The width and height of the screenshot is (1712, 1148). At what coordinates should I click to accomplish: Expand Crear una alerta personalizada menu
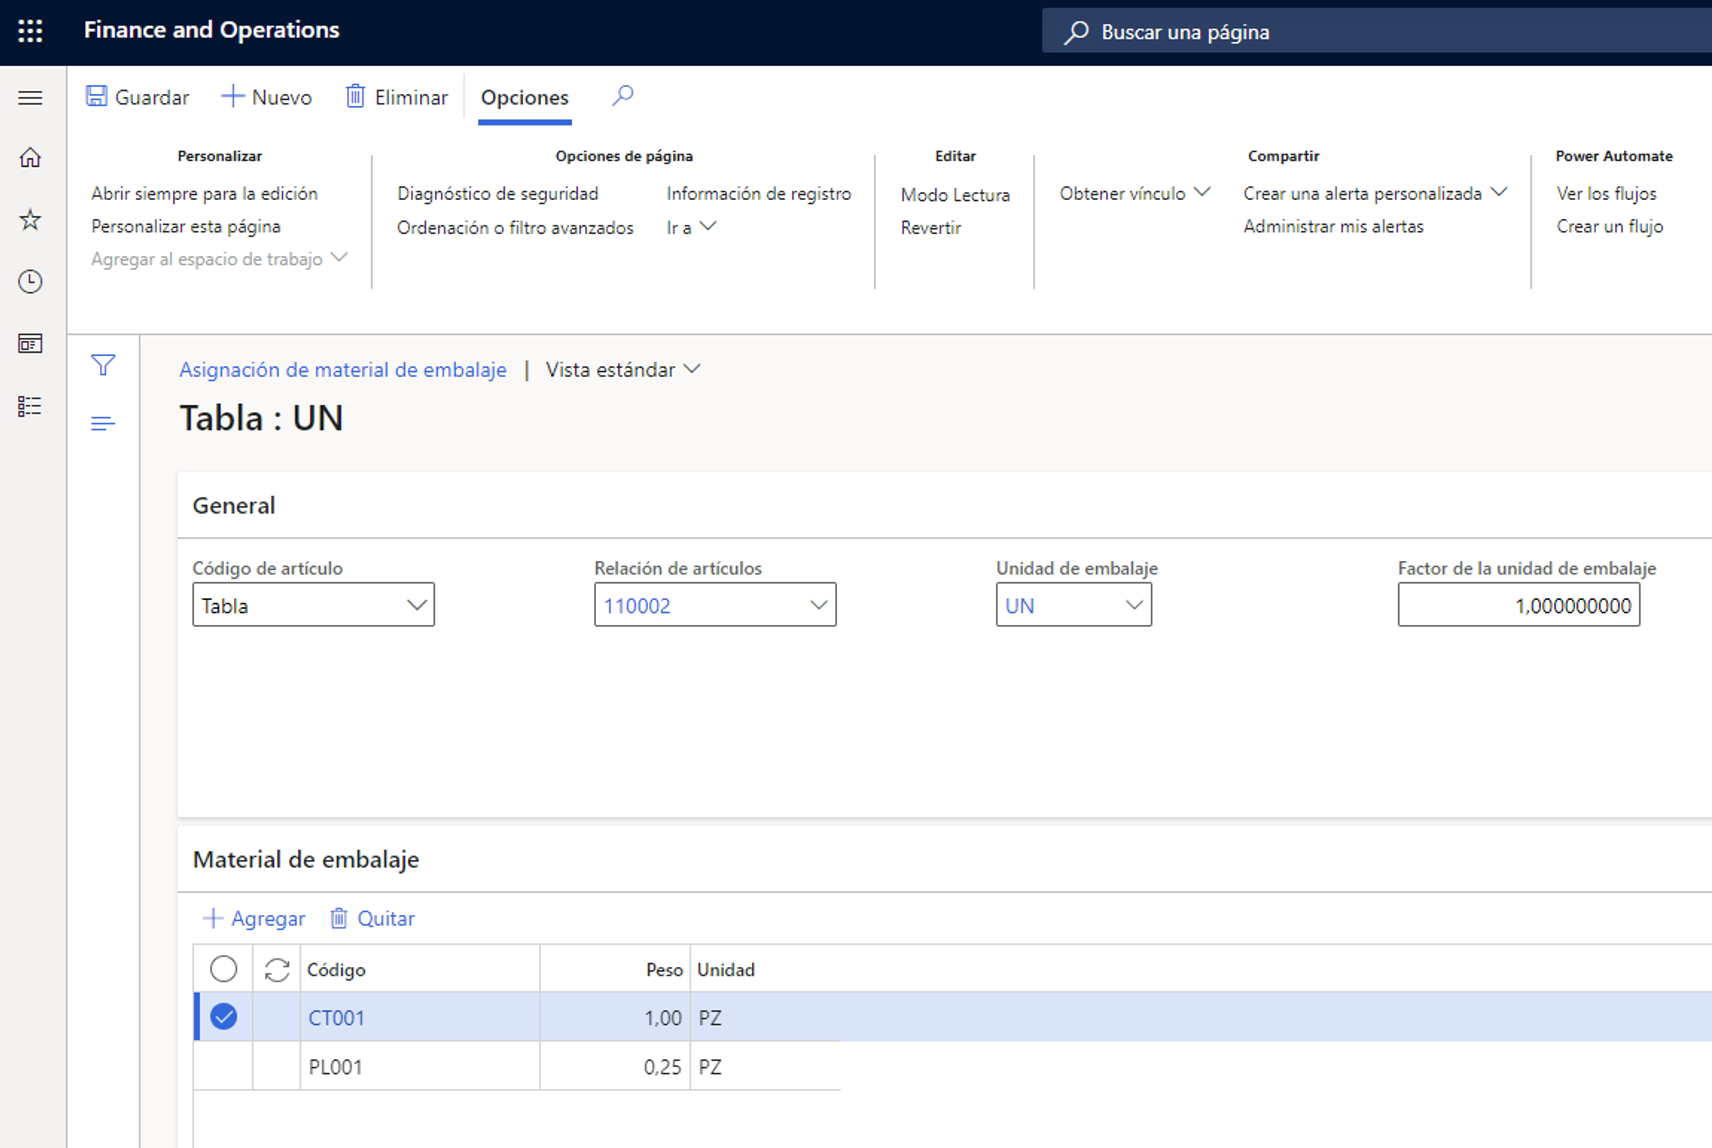[1375, 193]
